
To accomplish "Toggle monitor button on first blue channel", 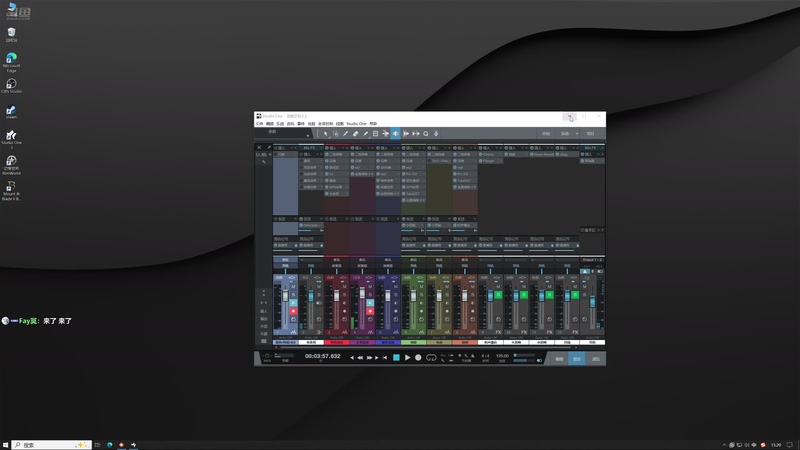I will (x=293, y=303).
